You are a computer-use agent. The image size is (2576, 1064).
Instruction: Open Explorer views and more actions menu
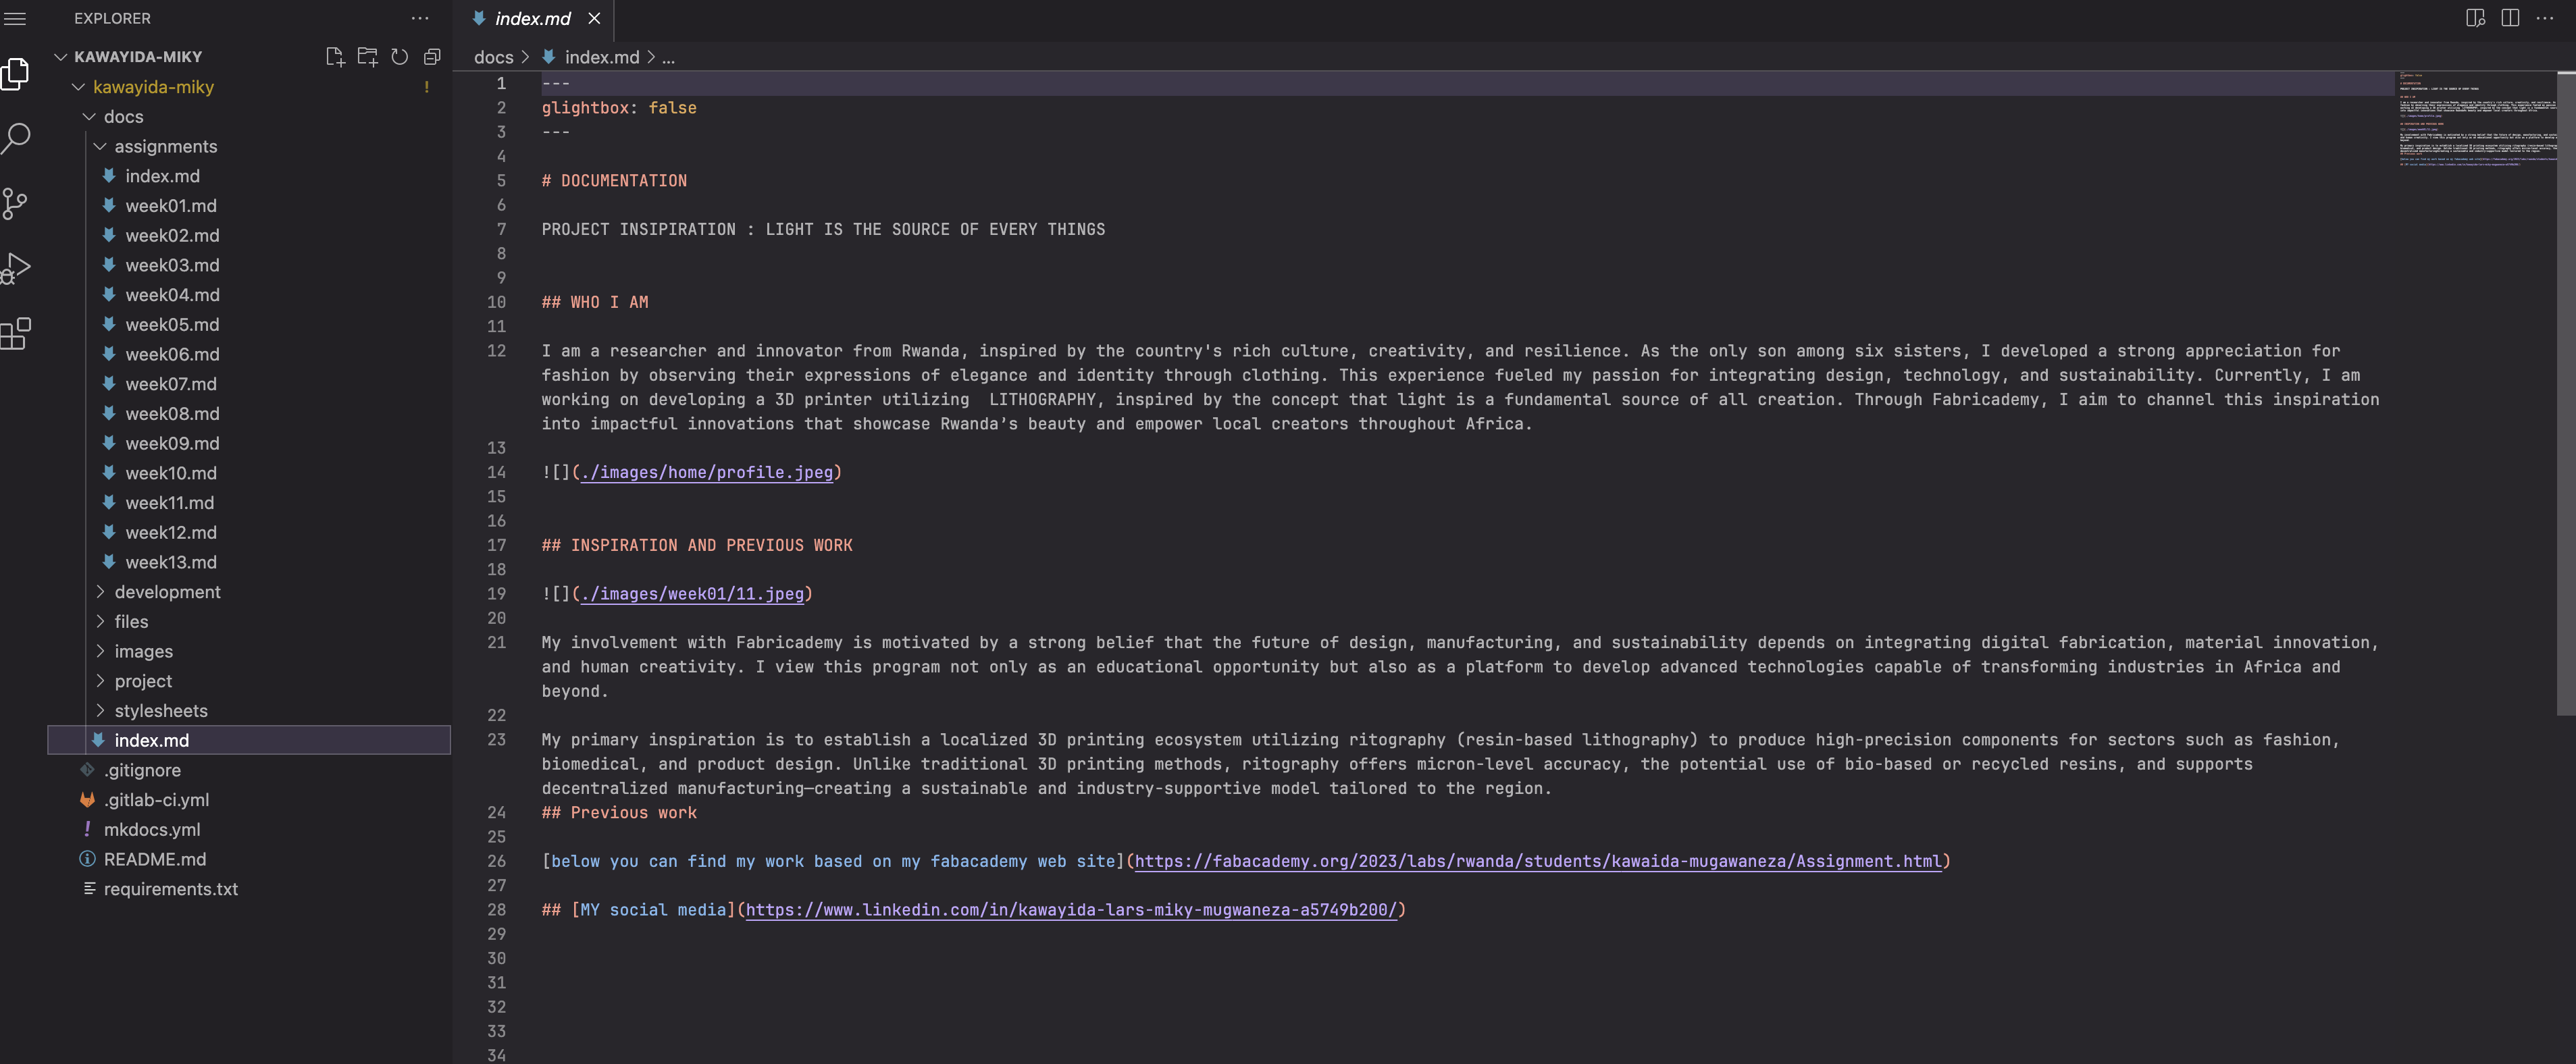(420, 18)
